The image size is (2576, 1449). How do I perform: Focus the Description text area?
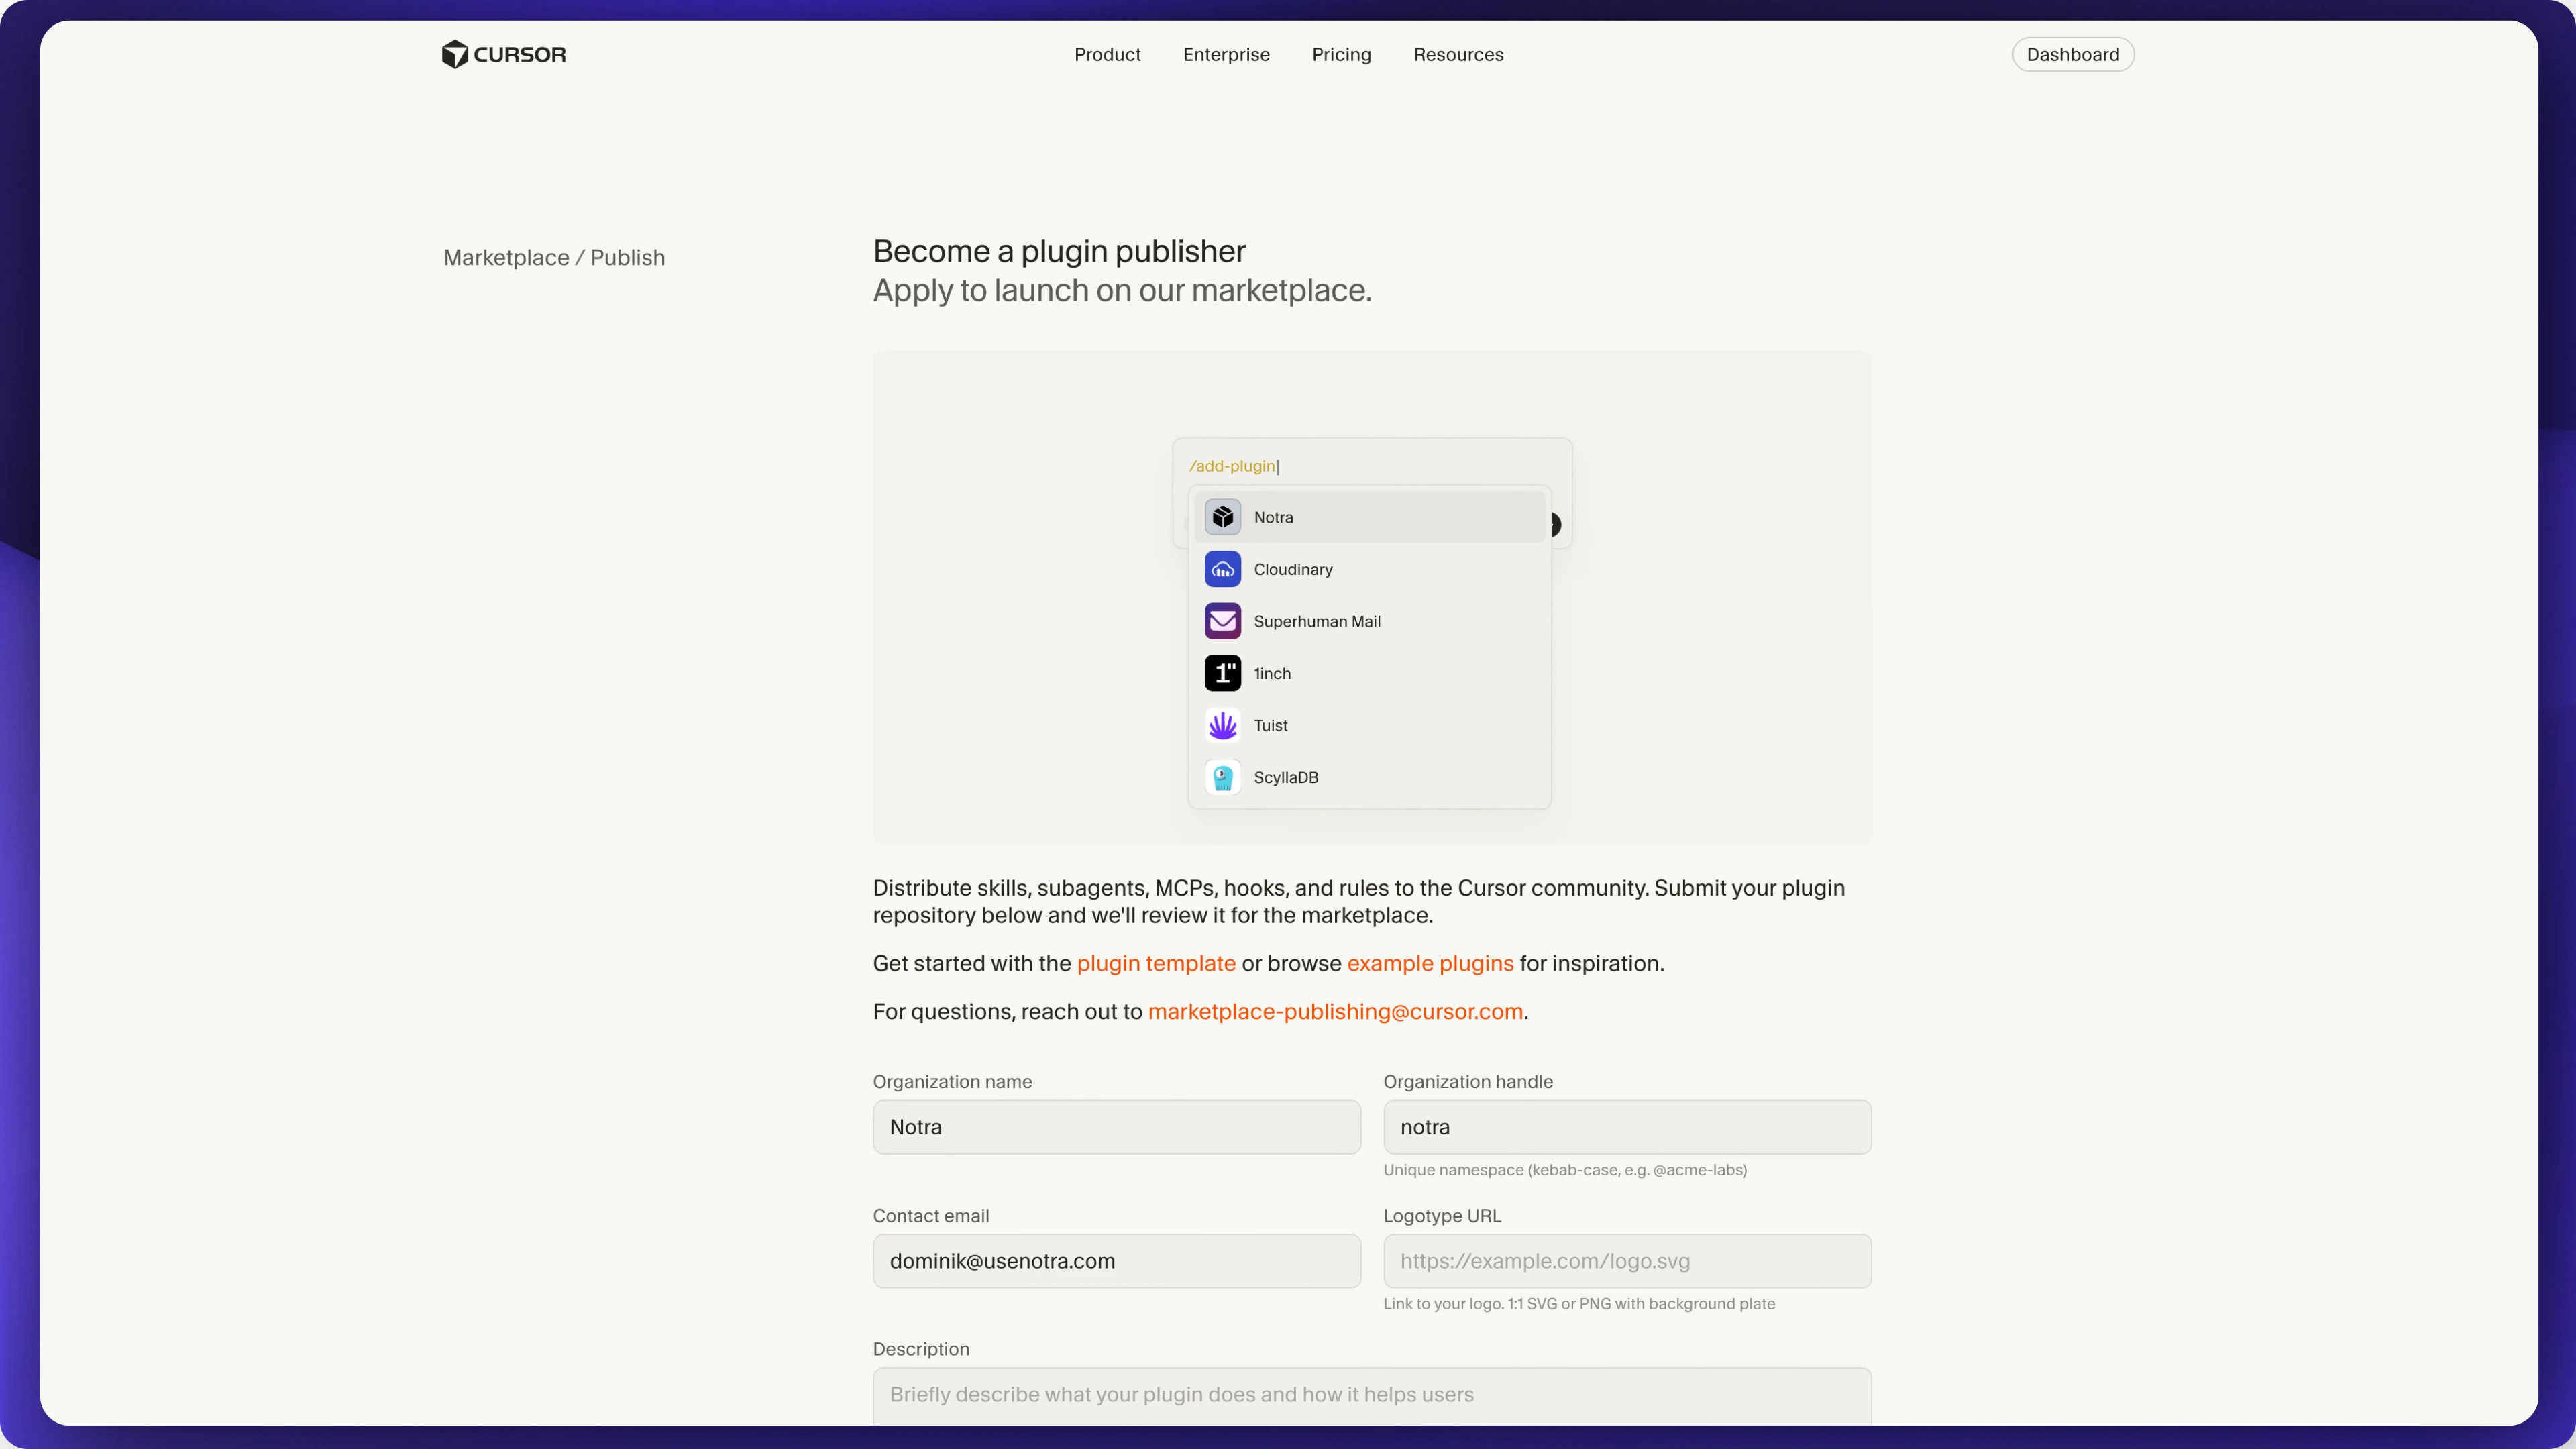coord(1372,1396)
